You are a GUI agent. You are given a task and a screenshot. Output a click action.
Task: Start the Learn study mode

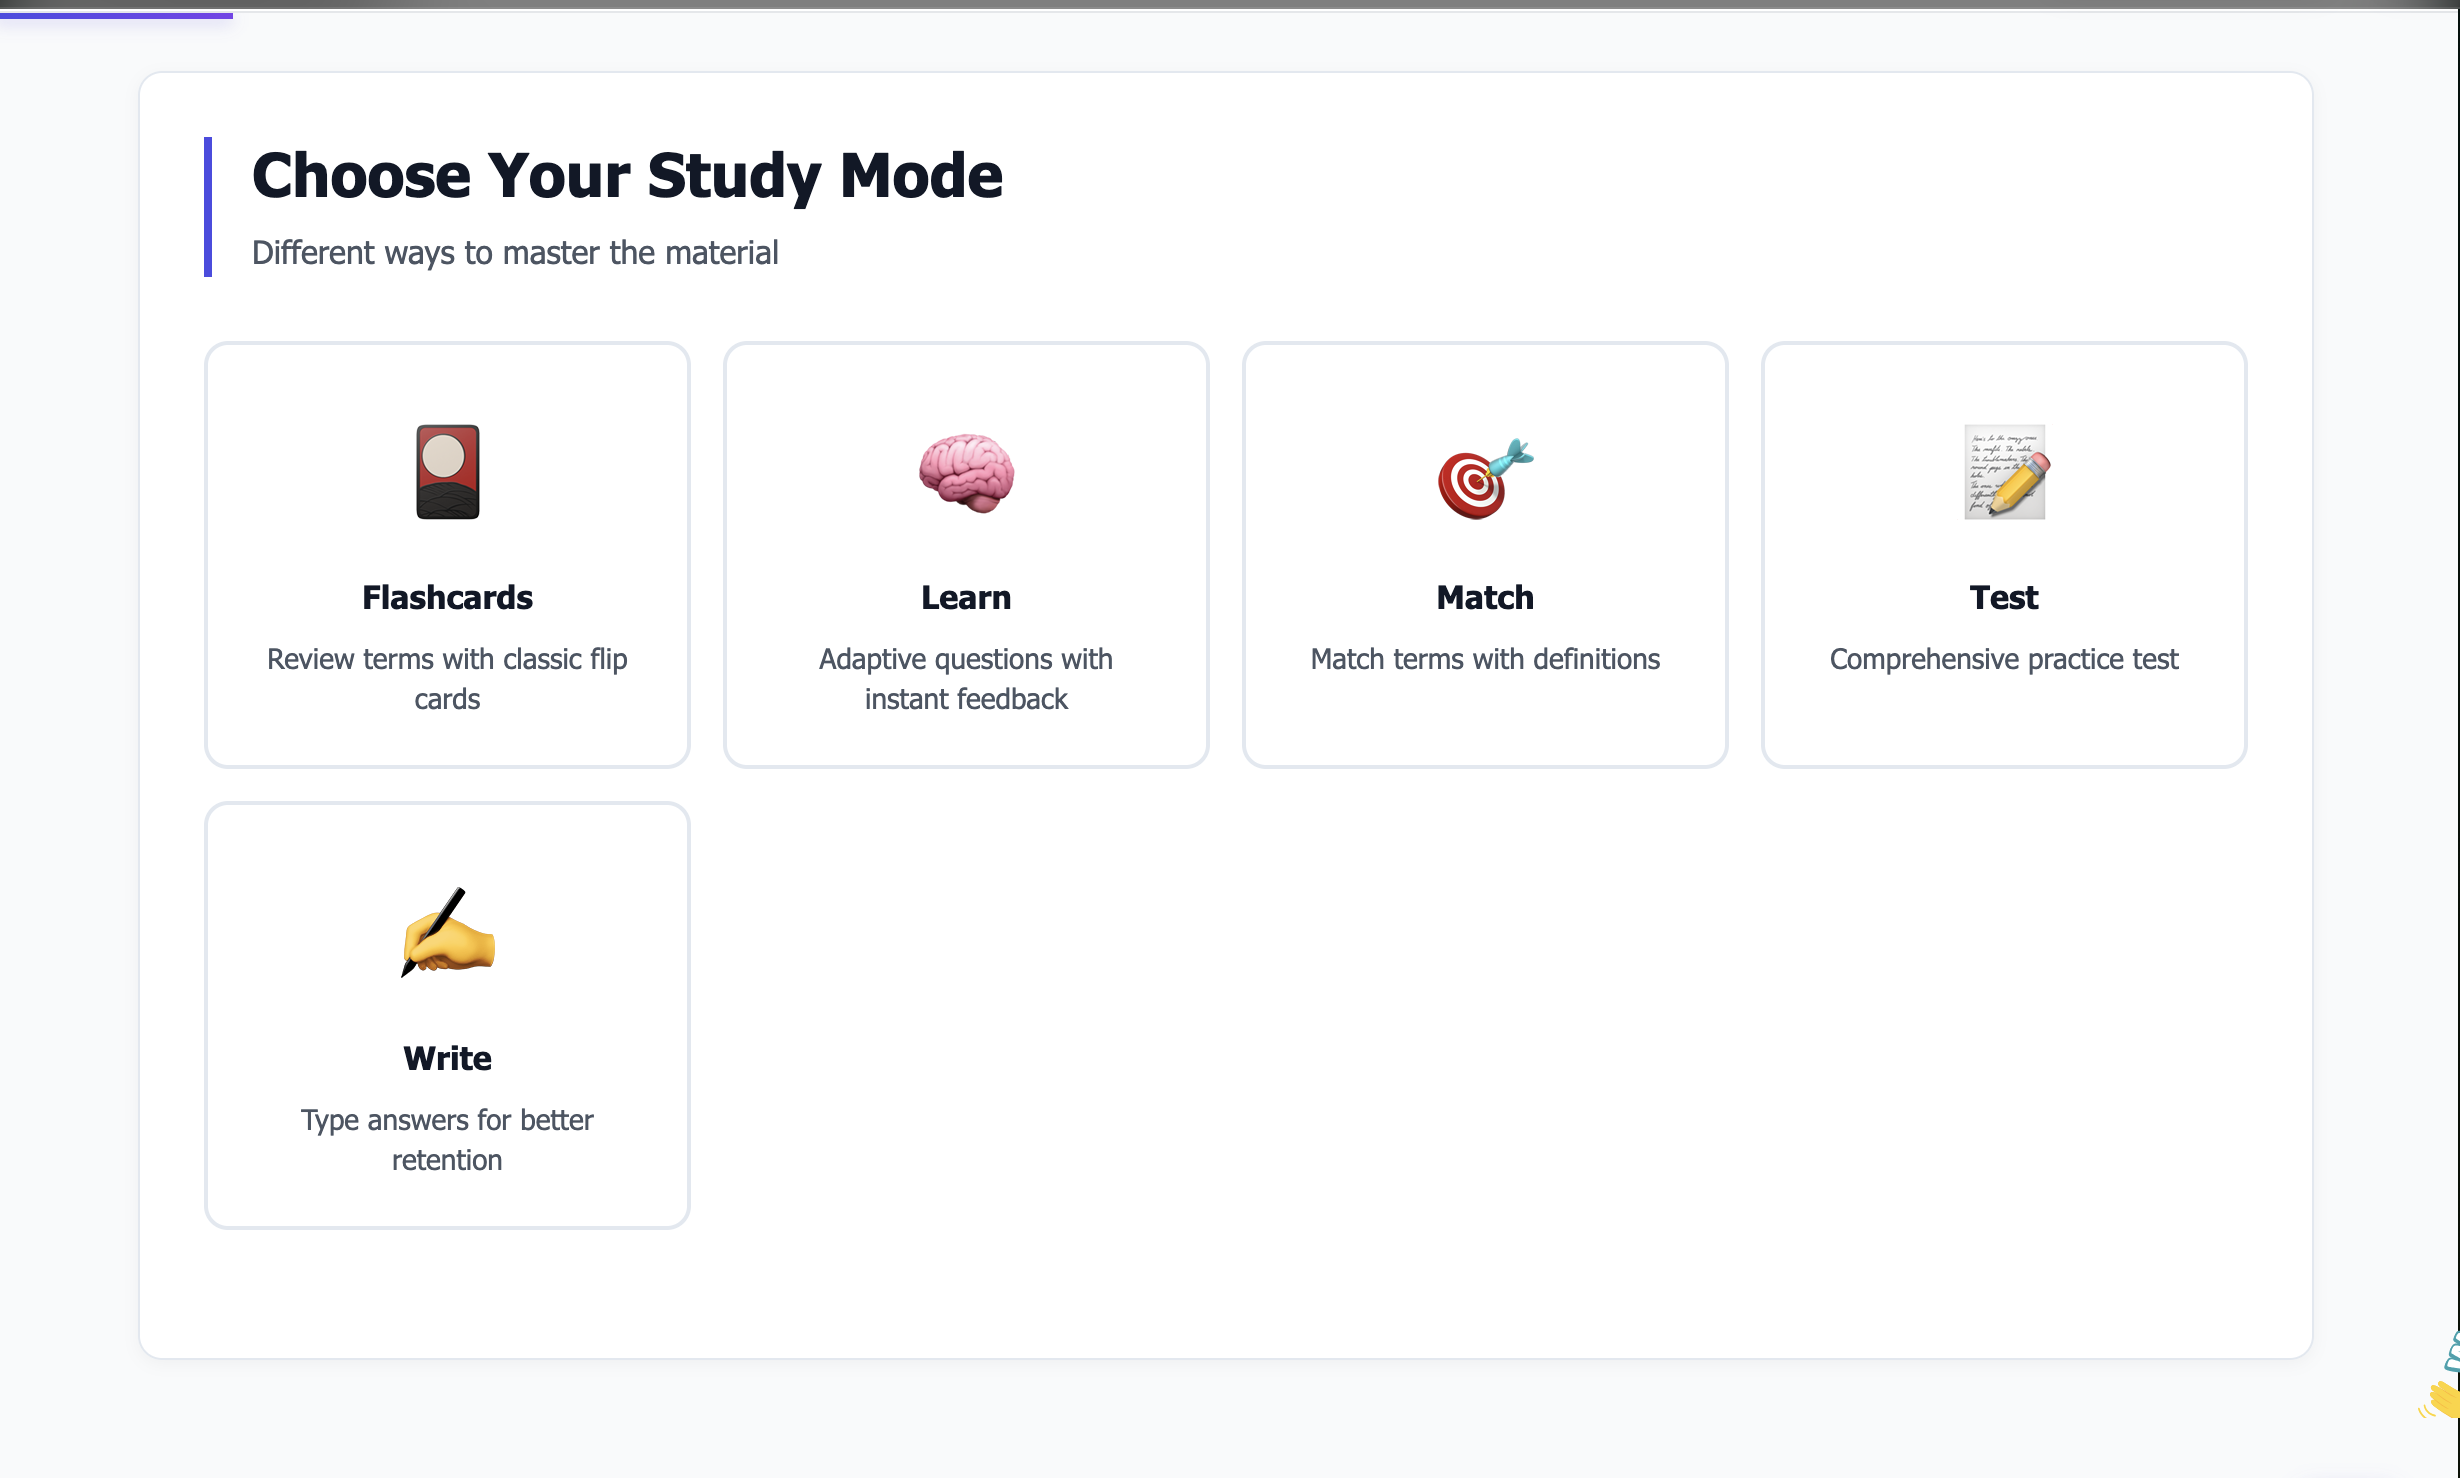click(966, 555)
